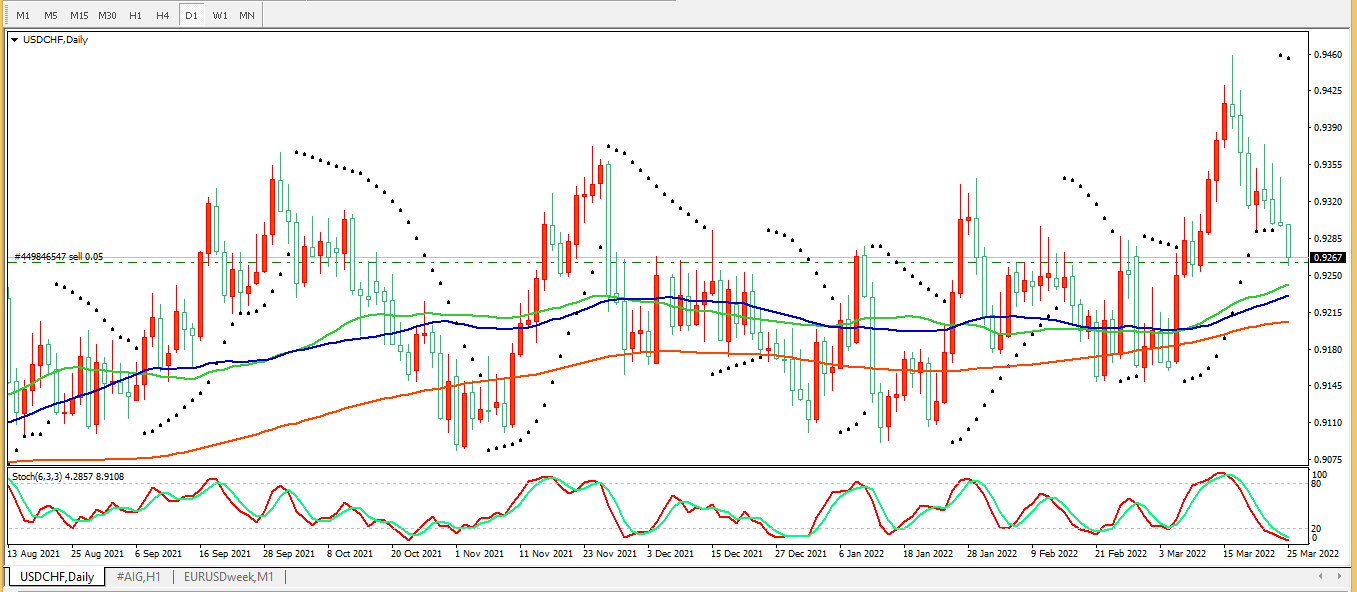Click the 20 Oct 2021 date label
The height and width of the screenshot is (592, 1357).
click(x=416, y=552)
